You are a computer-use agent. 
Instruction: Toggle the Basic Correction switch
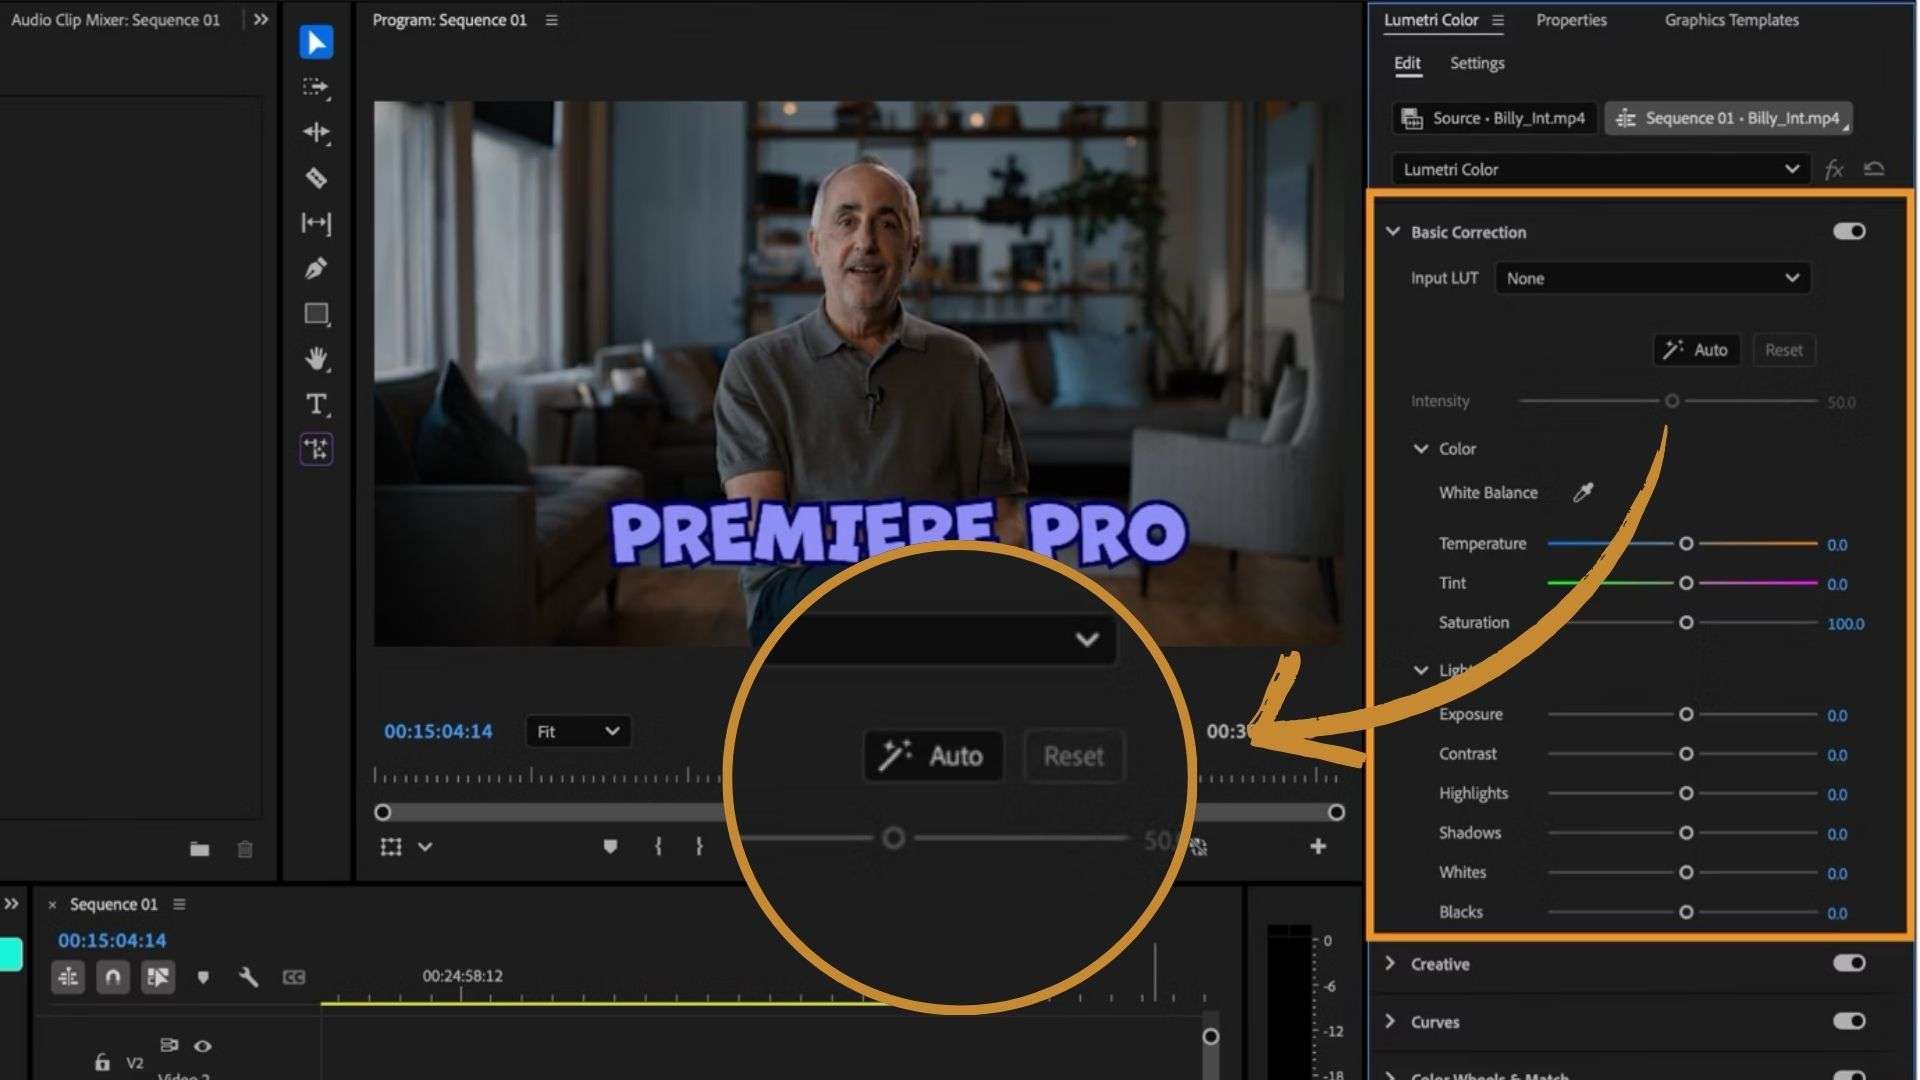(1849, 231)
